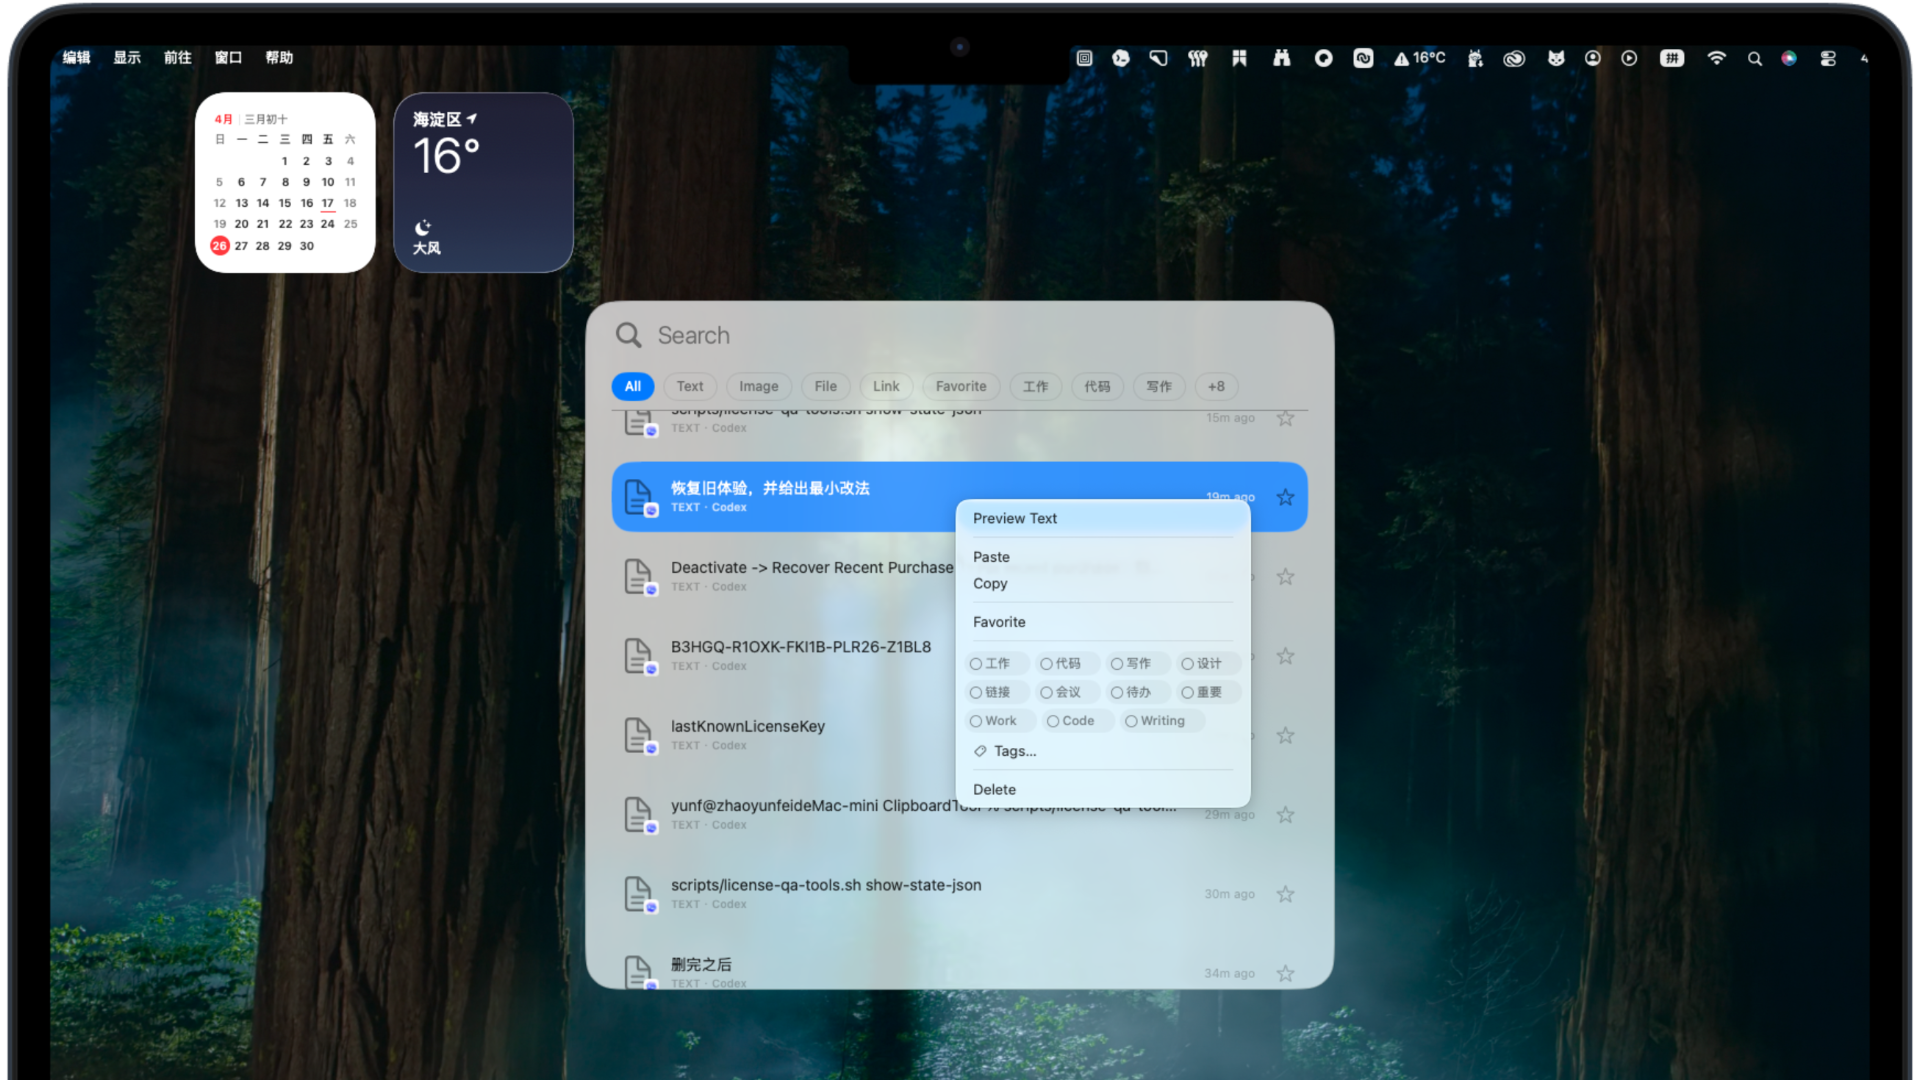The height and width of the screenshot is (1080, 1920).
Task: Switch to the Link filter chip
Action: coord(885,386)
